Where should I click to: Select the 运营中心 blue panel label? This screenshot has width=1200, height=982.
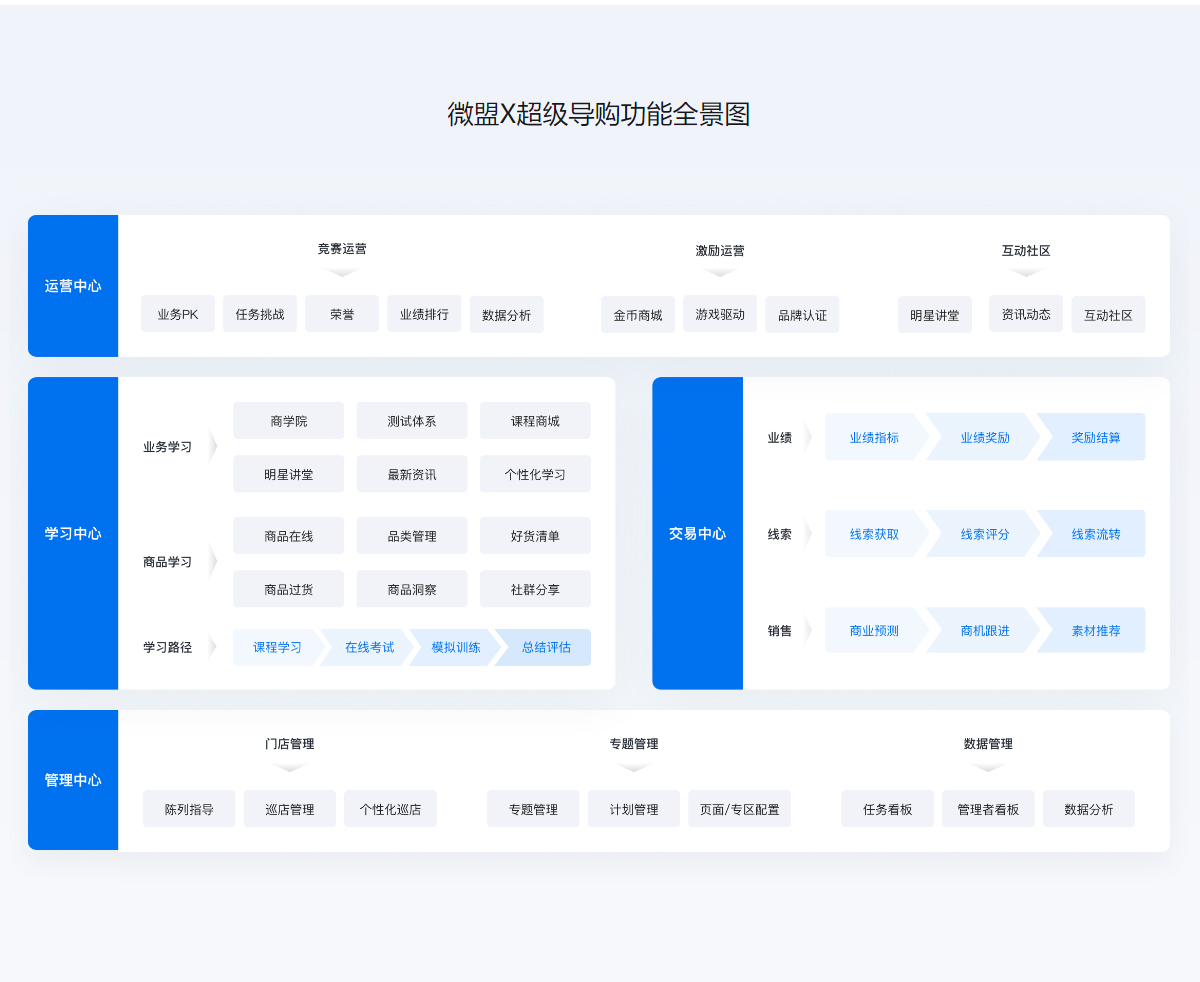click(x=73, y=286)
